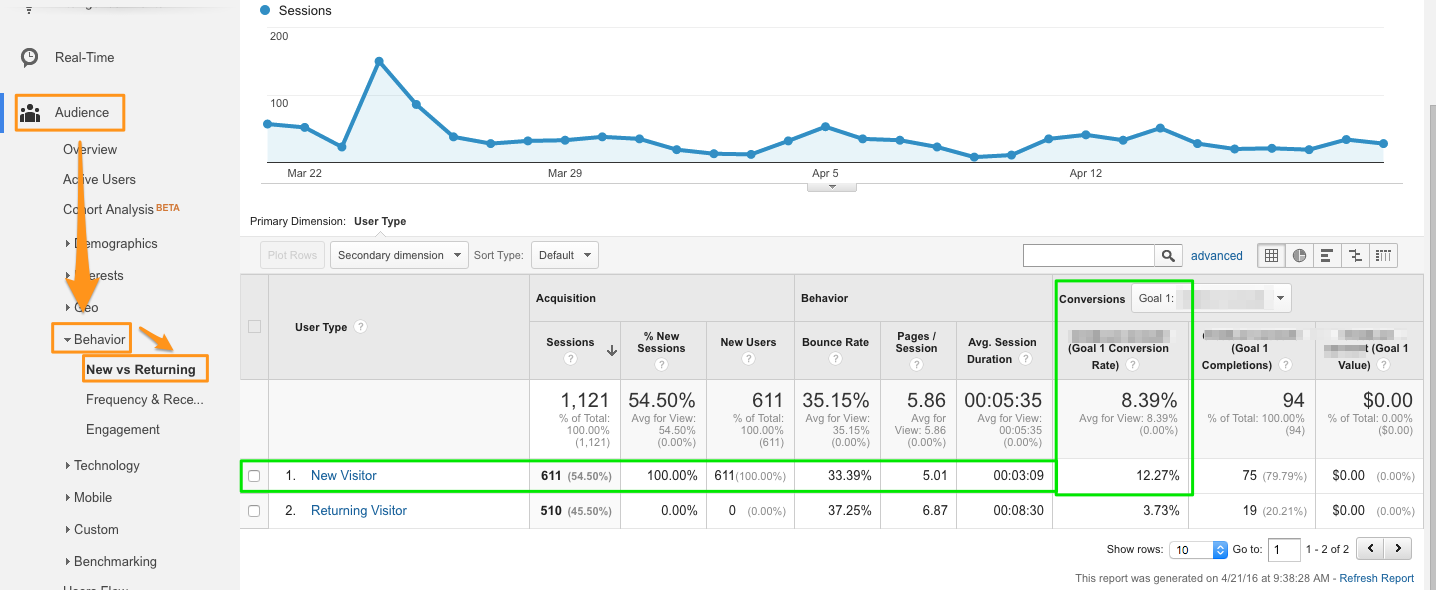Open the Engagement report

point(123,429)
